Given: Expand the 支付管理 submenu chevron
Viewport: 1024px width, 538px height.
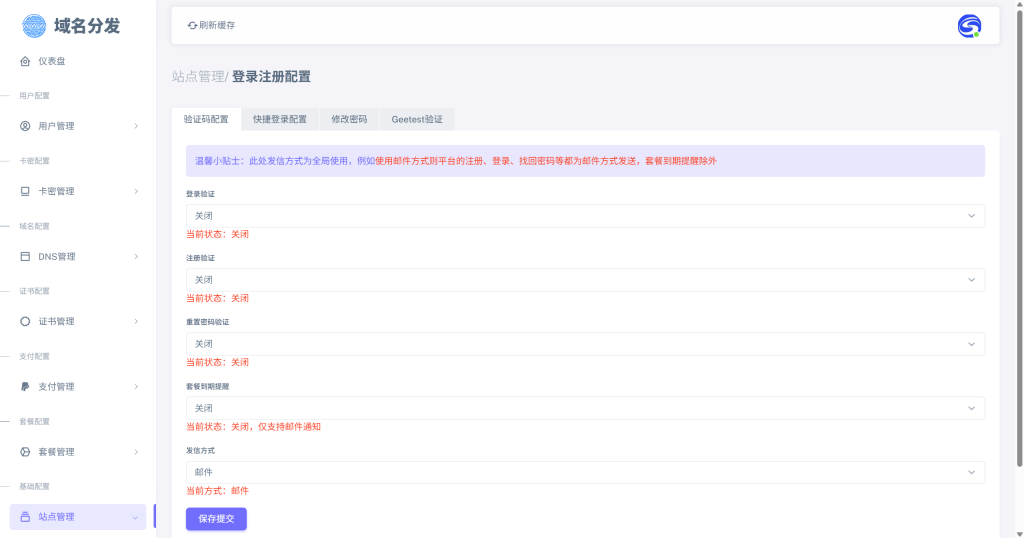Looking at the screenshot, I should coord(136,387).
